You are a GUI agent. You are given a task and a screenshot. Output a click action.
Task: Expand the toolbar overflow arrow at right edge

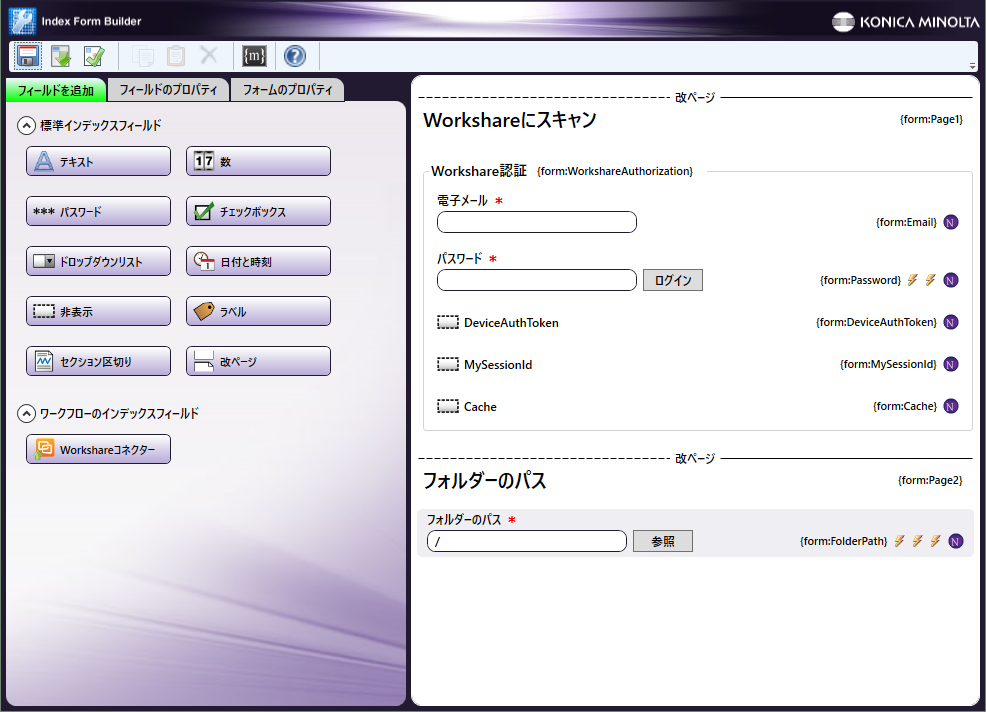972,66
